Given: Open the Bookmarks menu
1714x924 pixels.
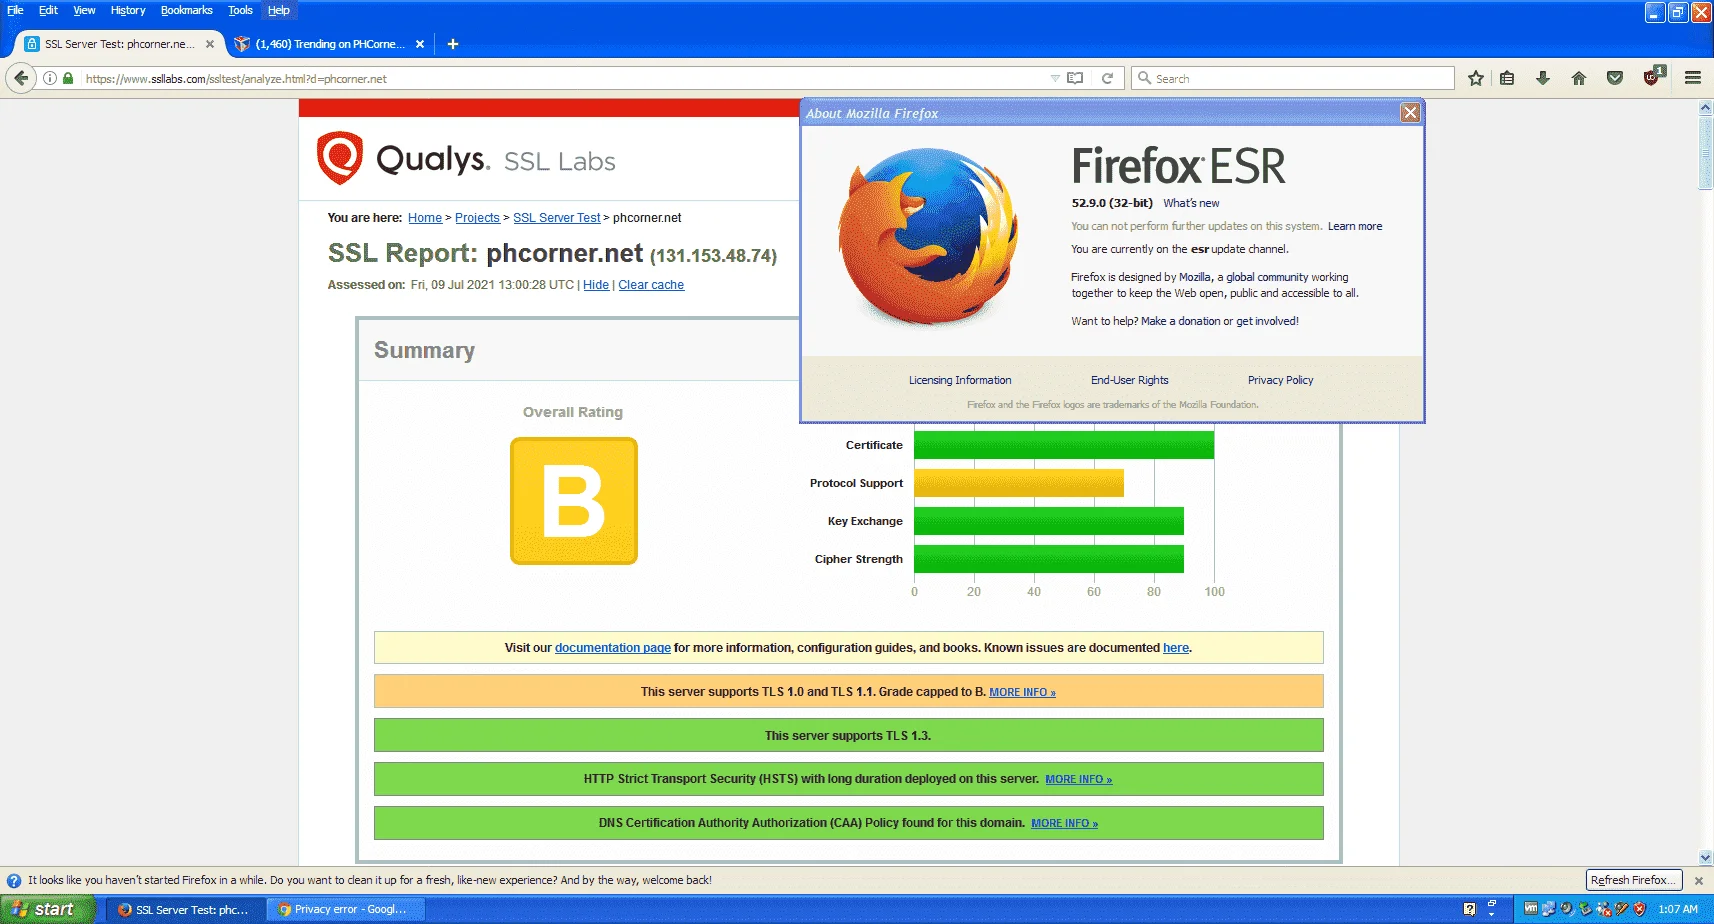Looking at the screenshot, I should click(x=187, y=10).
